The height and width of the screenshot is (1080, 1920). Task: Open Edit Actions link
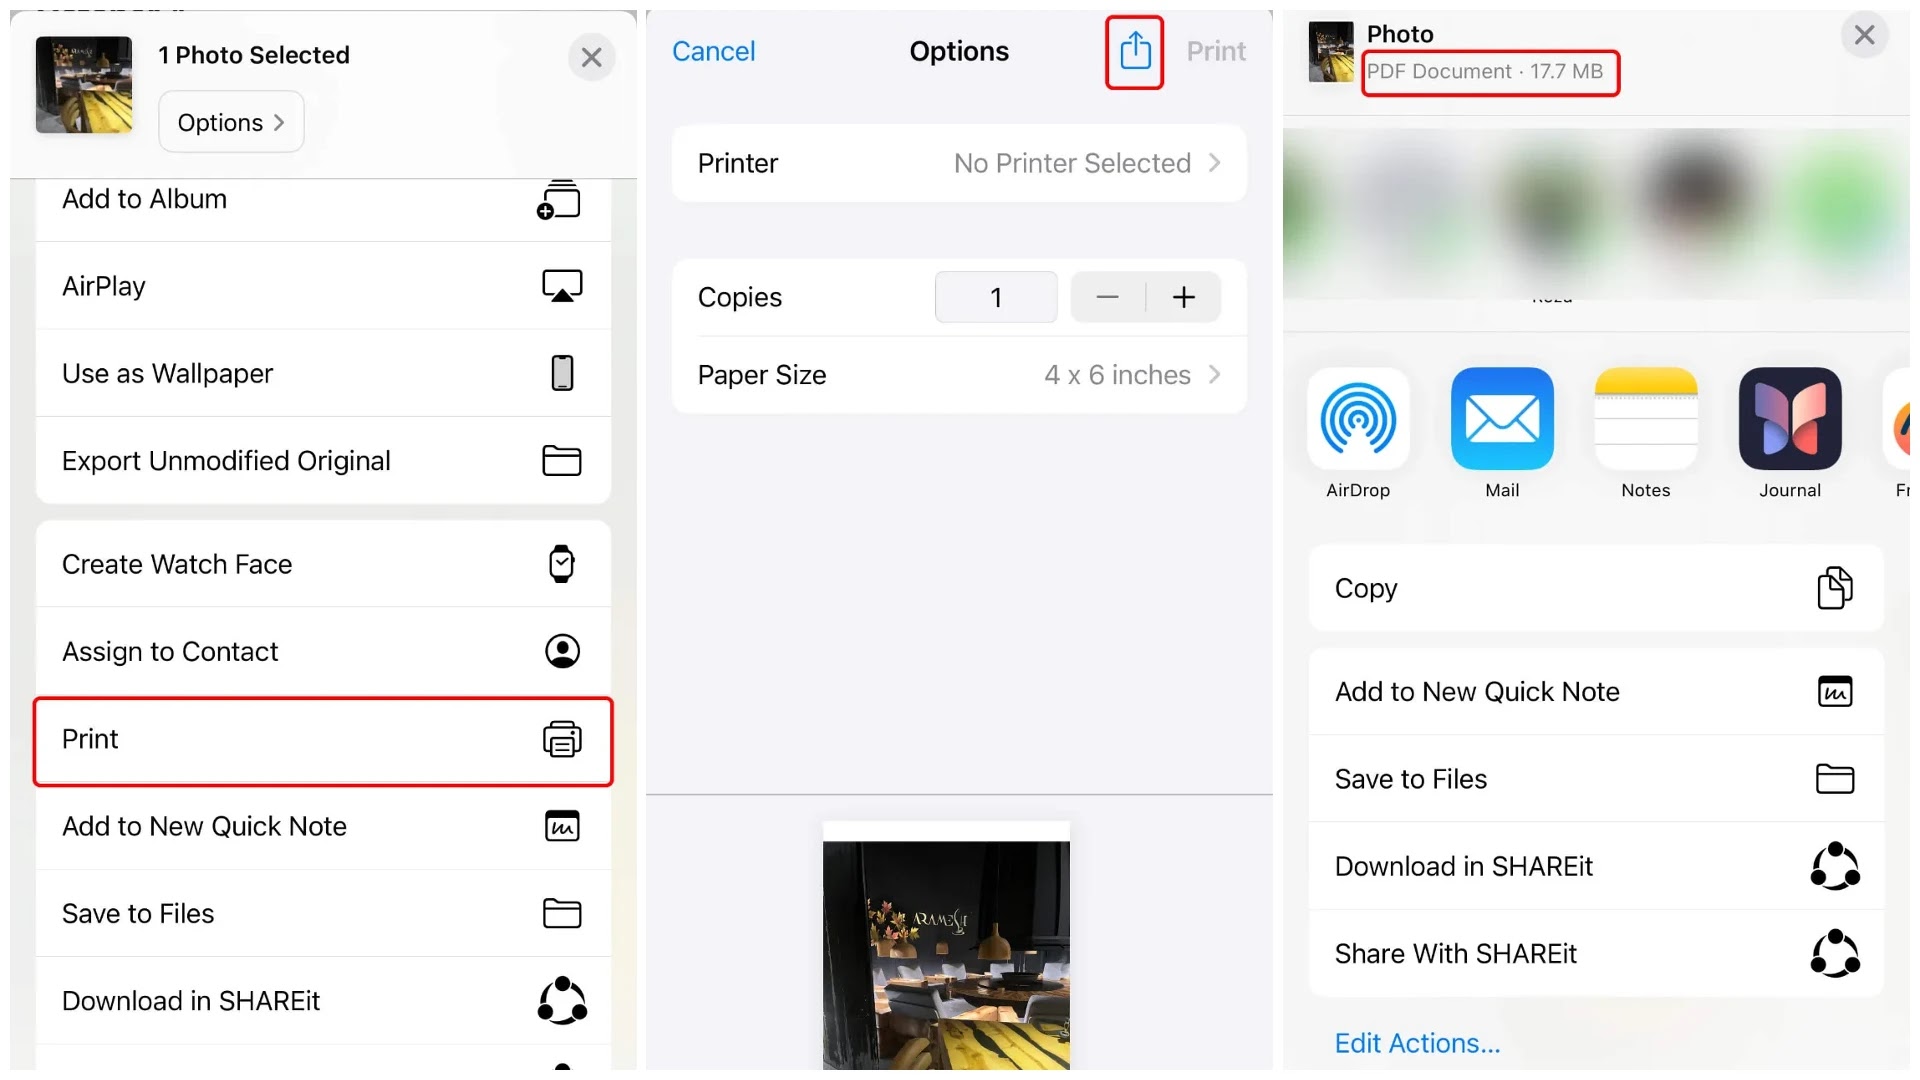1417,1043
